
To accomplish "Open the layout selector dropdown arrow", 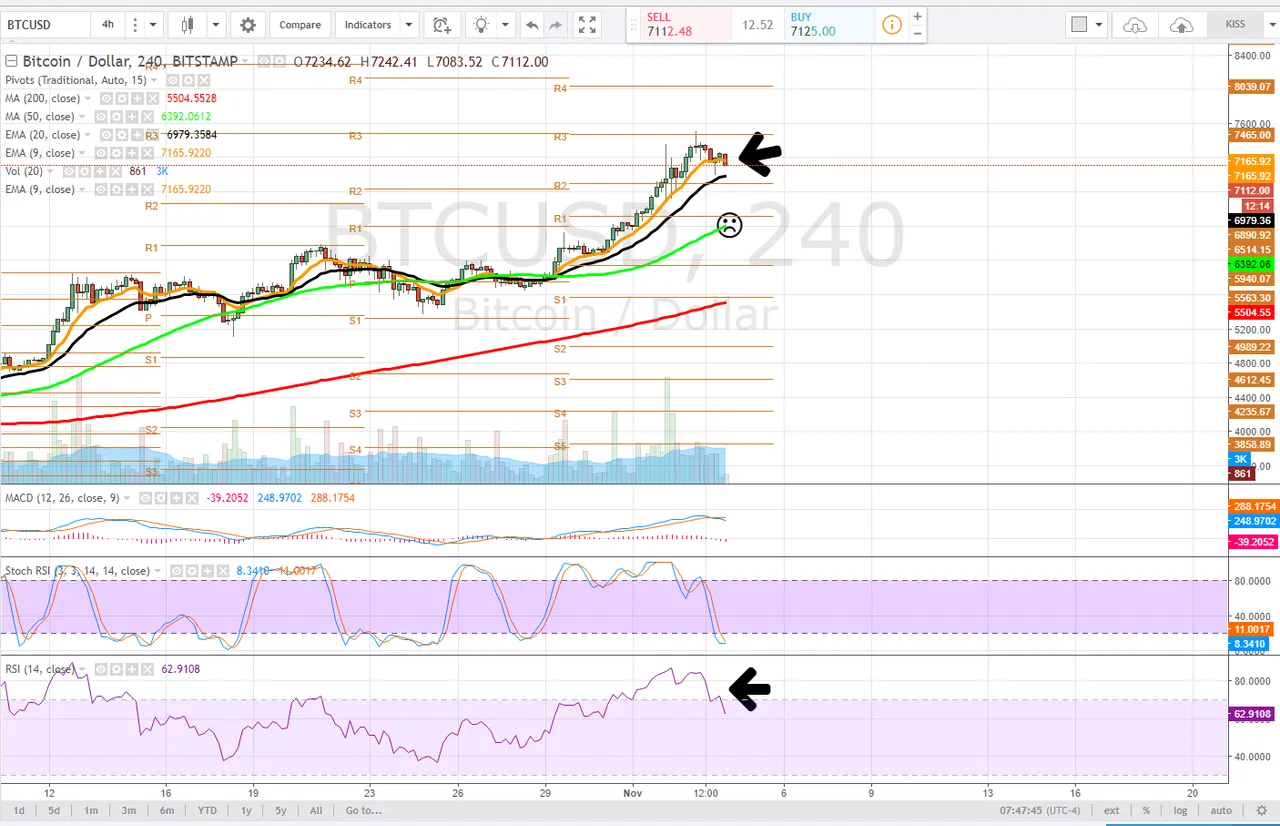I will pyautogui.click(x=1100, y=25).
